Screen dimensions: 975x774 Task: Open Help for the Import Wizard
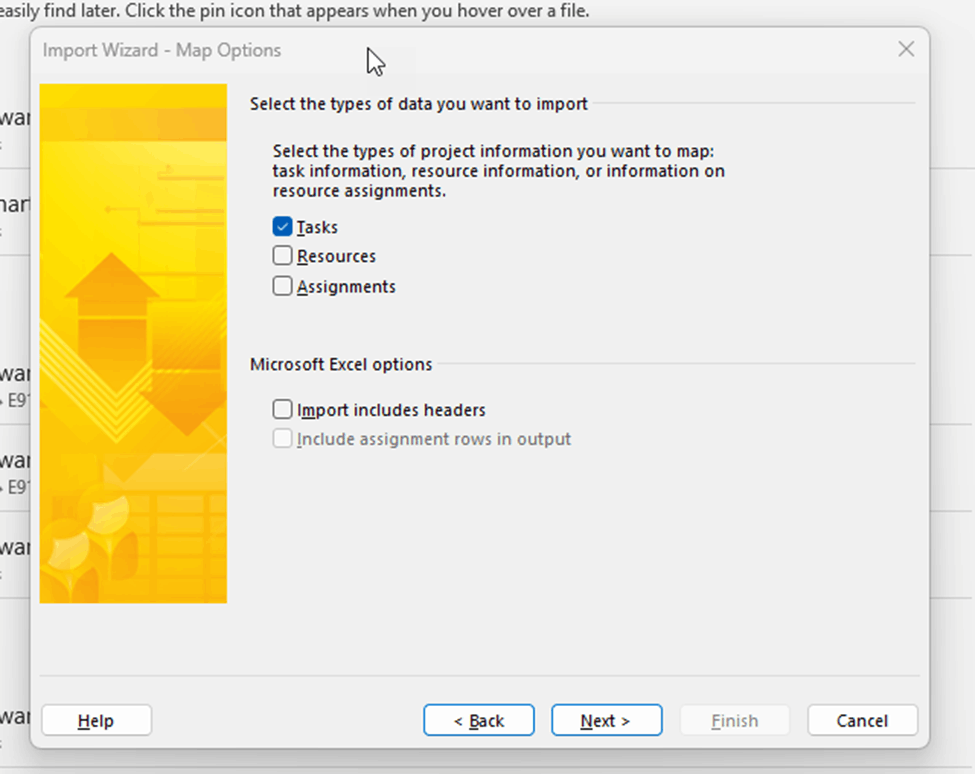96,720
